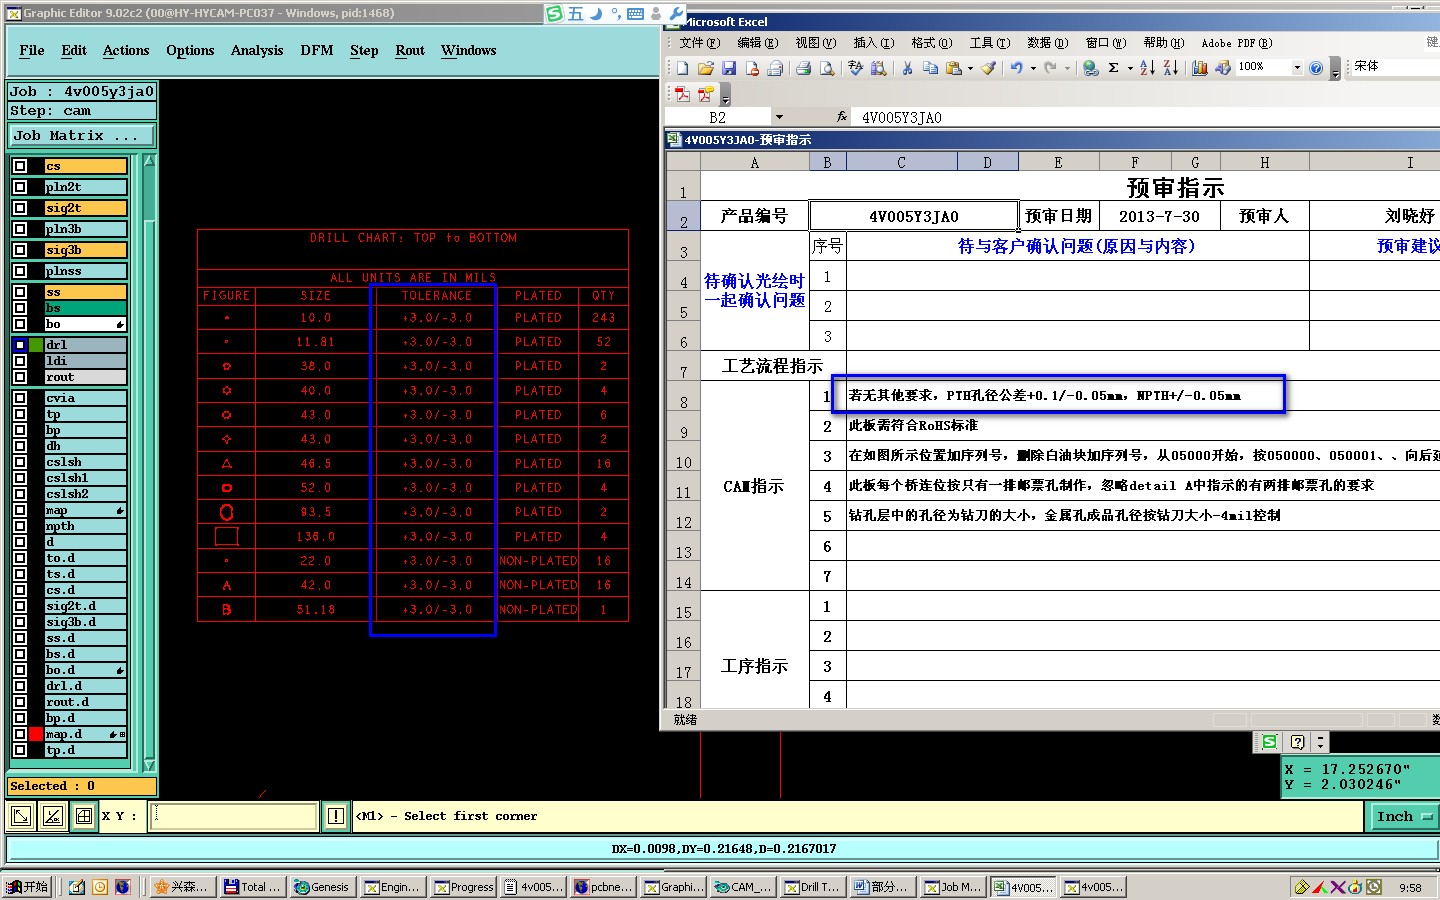Click the exclamation mark button near prompt

[336, 816]
